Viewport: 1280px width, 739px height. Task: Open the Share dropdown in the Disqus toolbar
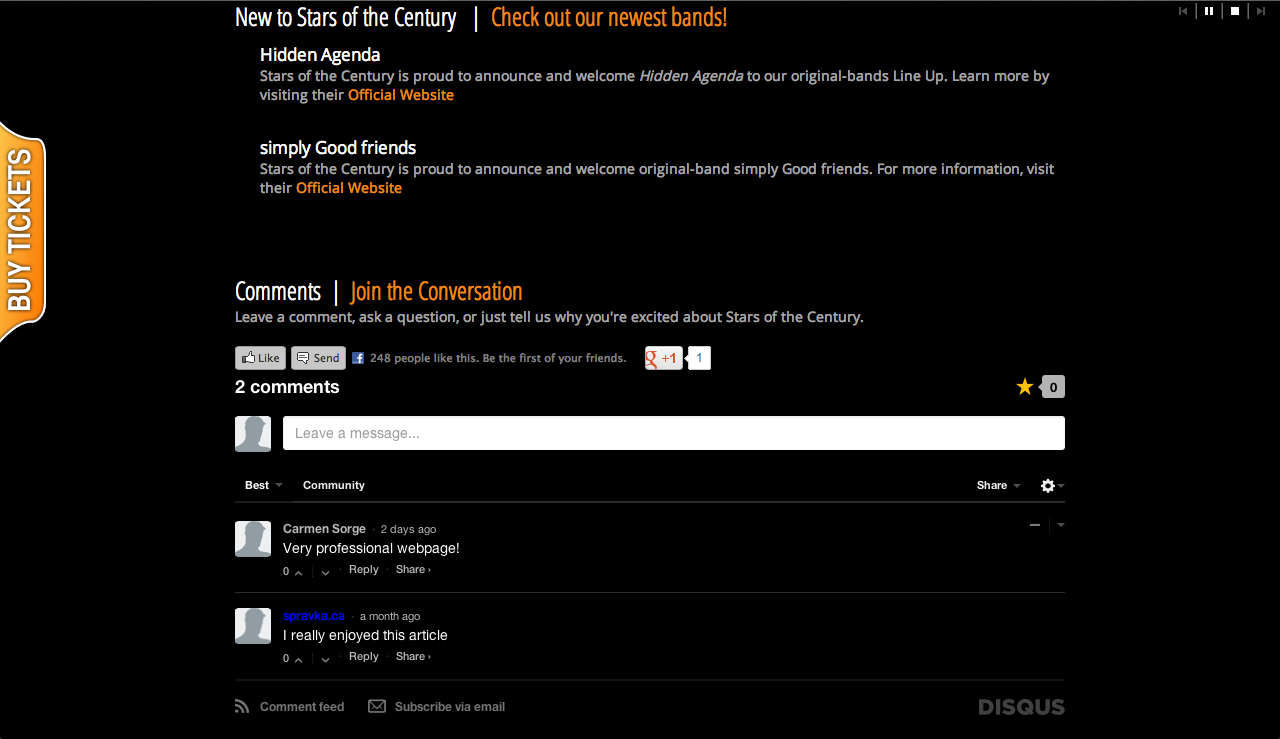[x=998, y=486]
